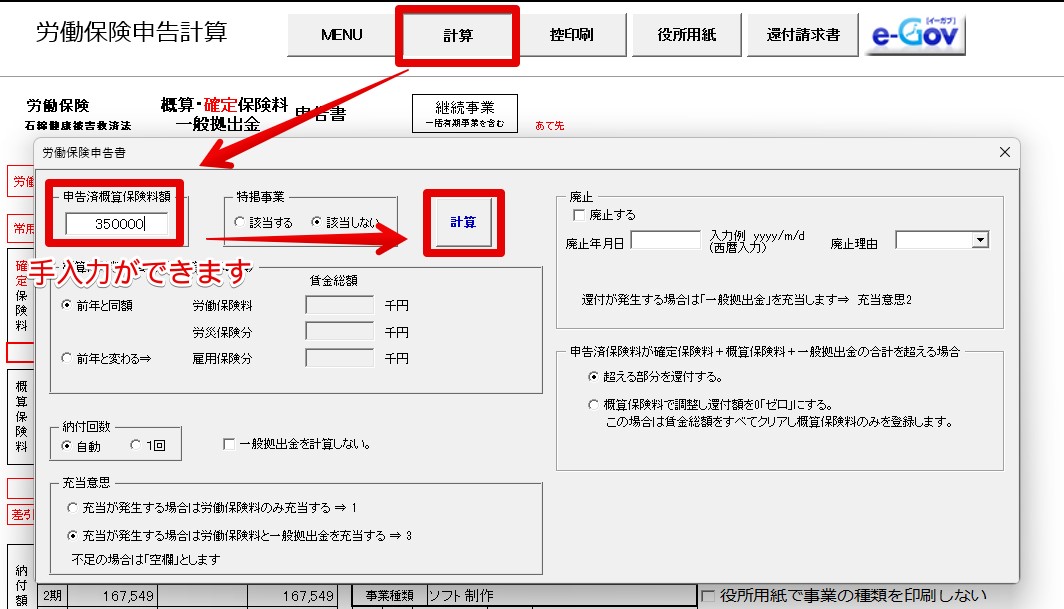
Task: Select 労働保険料と一般拠出金を充当する ⇒ 3 option
Action: 72,536
